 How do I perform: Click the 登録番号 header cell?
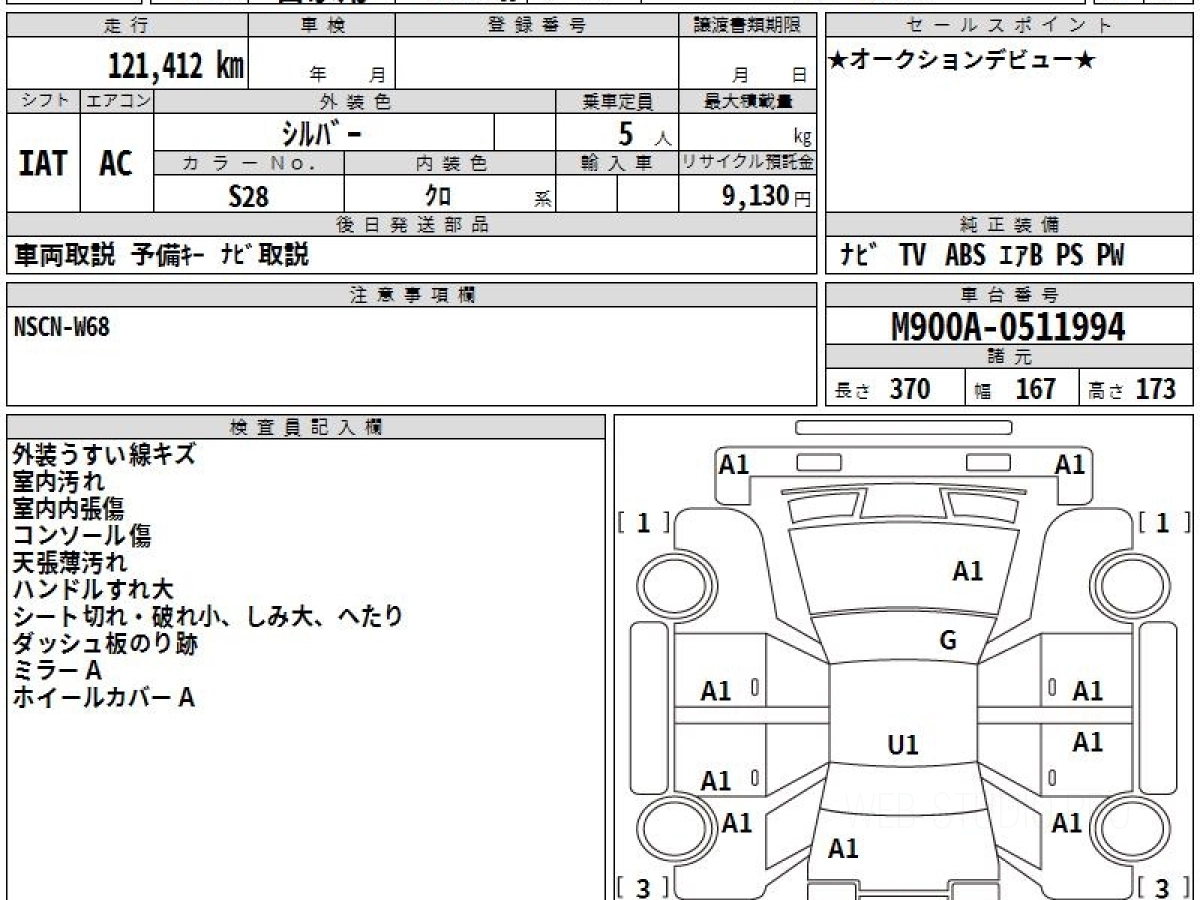(536, 26)
